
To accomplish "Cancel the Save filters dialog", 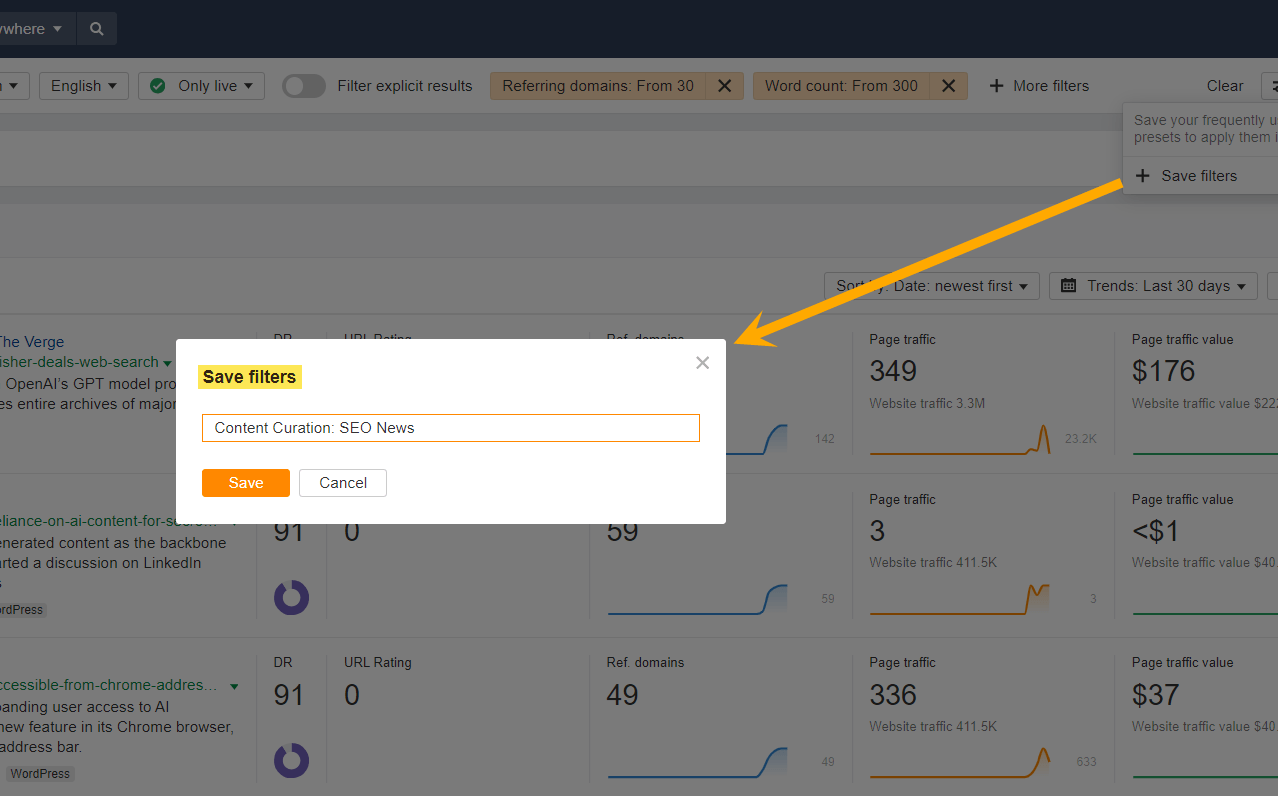I will [x=342, y=483].
